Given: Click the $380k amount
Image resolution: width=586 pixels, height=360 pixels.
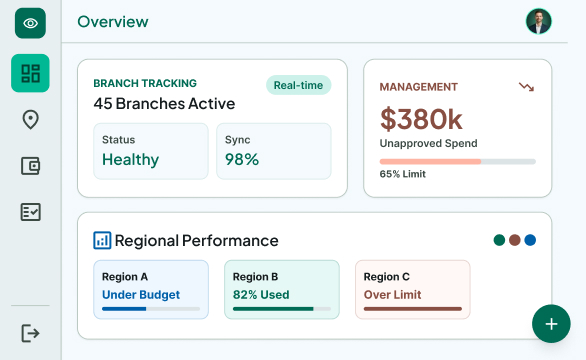Looking at the screenshot, I should pyautogui.click(x=421, y=119).
